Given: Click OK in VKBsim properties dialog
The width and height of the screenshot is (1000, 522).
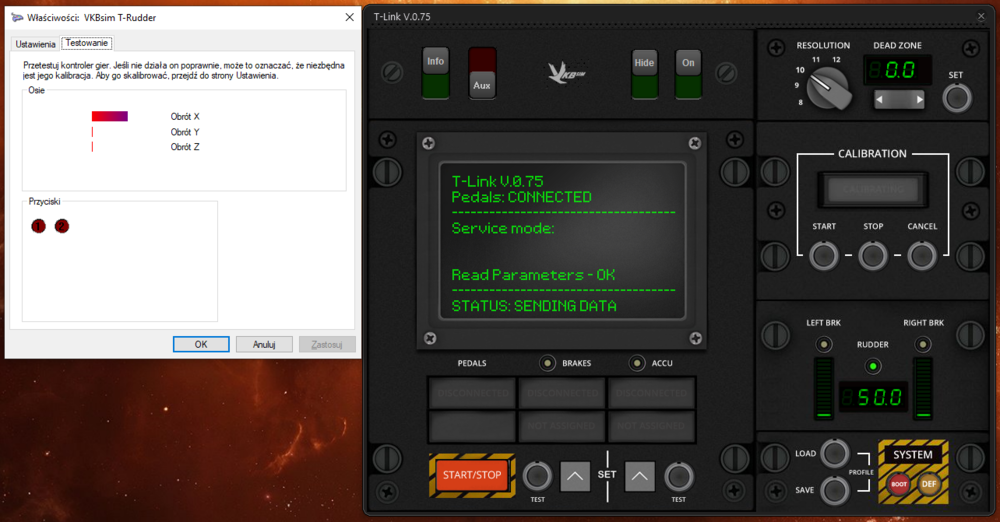Looking at the screenshot, I should tap(201, 345).
